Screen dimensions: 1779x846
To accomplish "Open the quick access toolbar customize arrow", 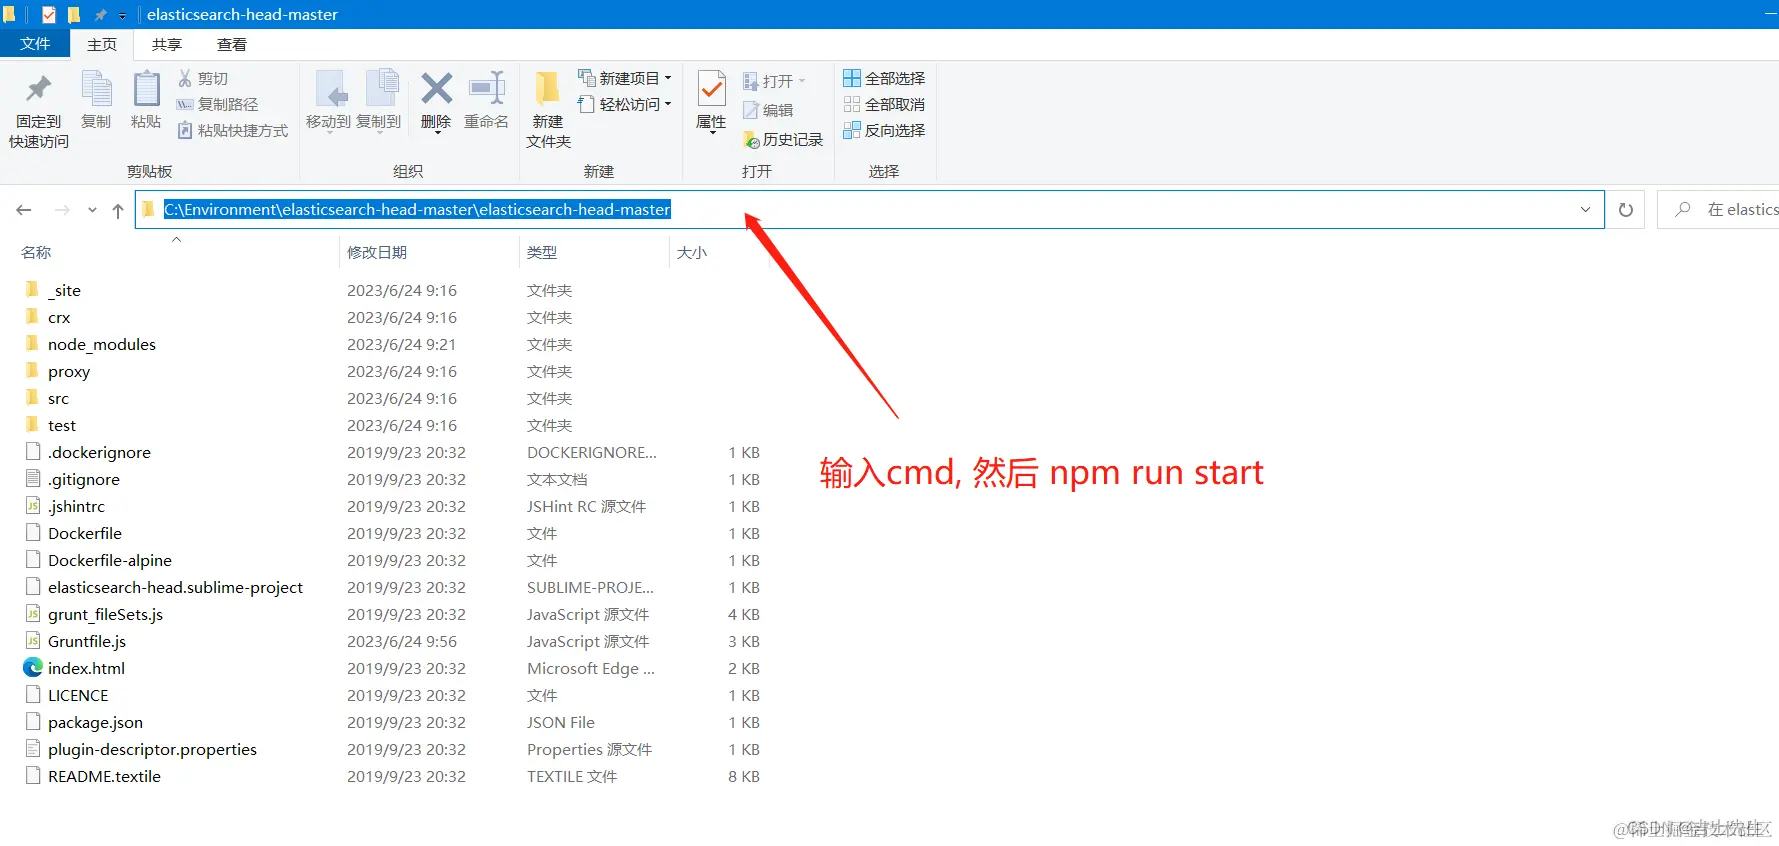I will tap(122, 15).
